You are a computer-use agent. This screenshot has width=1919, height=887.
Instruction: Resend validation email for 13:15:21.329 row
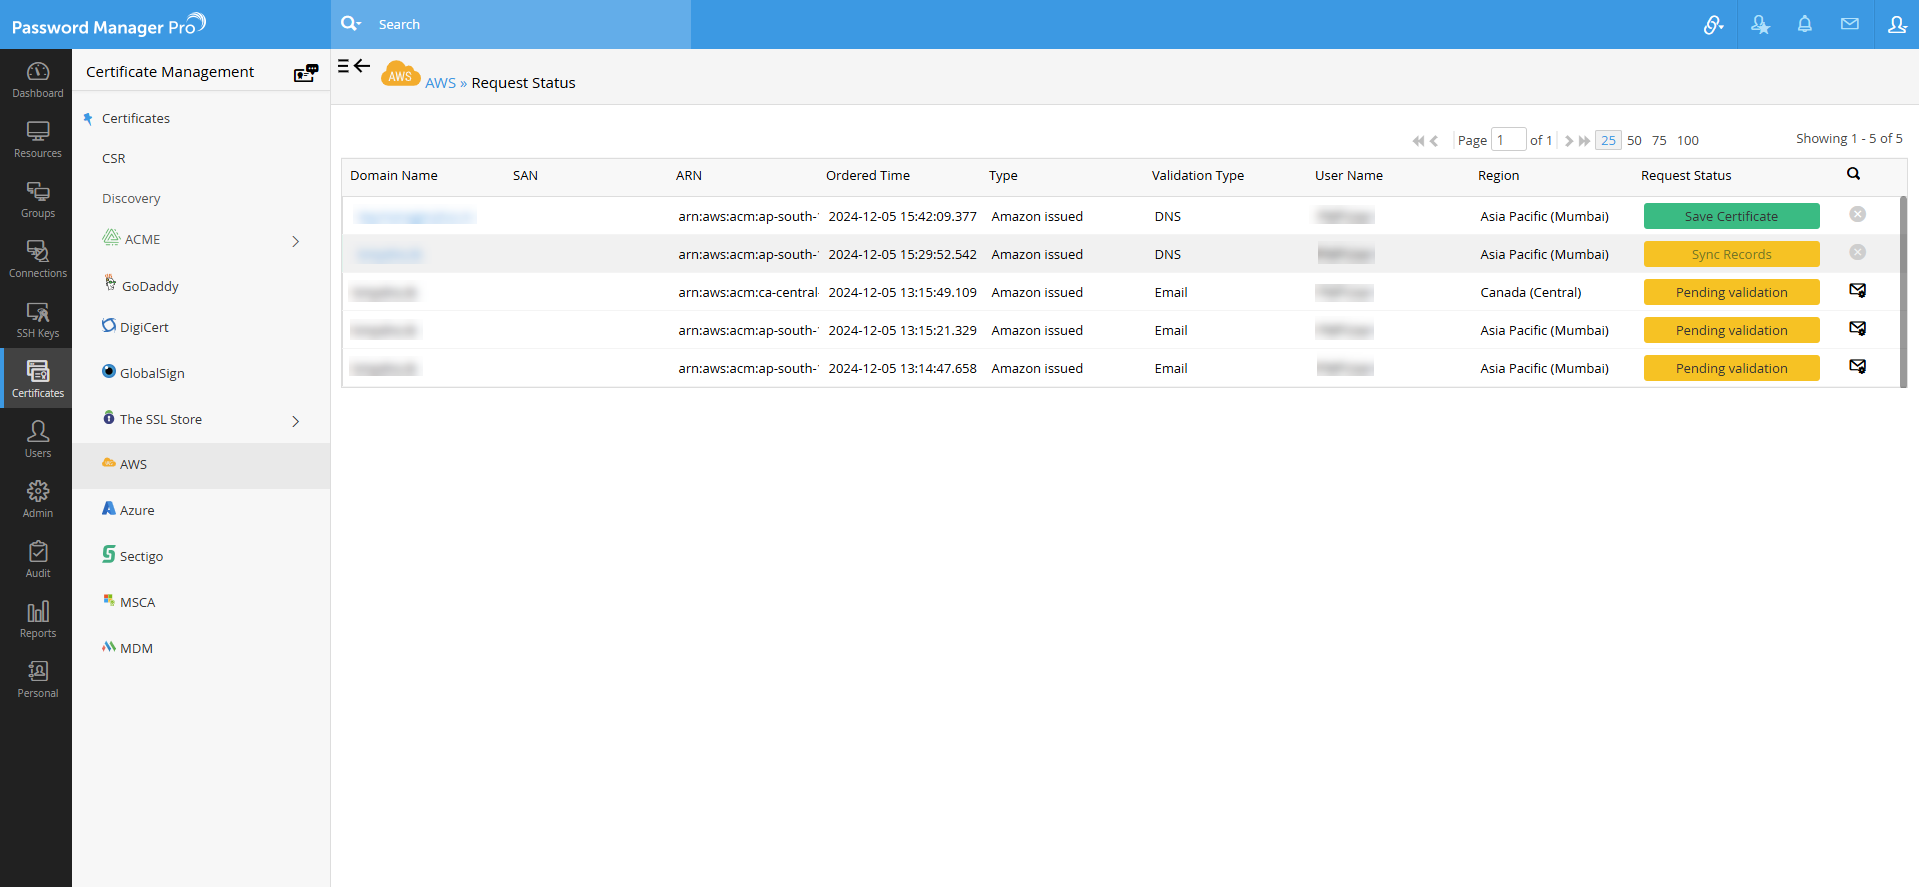(x=1857, y=328)
